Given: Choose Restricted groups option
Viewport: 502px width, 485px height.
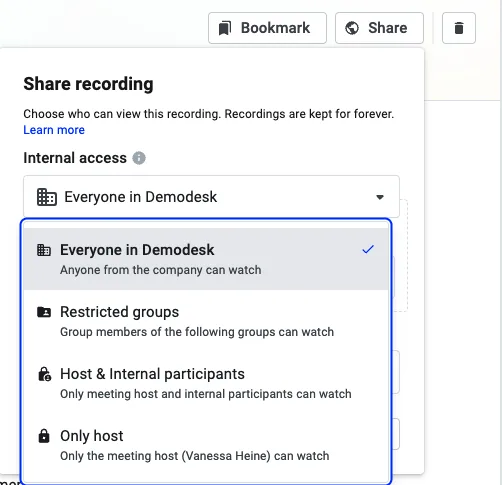Looking at the screenshot, I should point(206,321).
